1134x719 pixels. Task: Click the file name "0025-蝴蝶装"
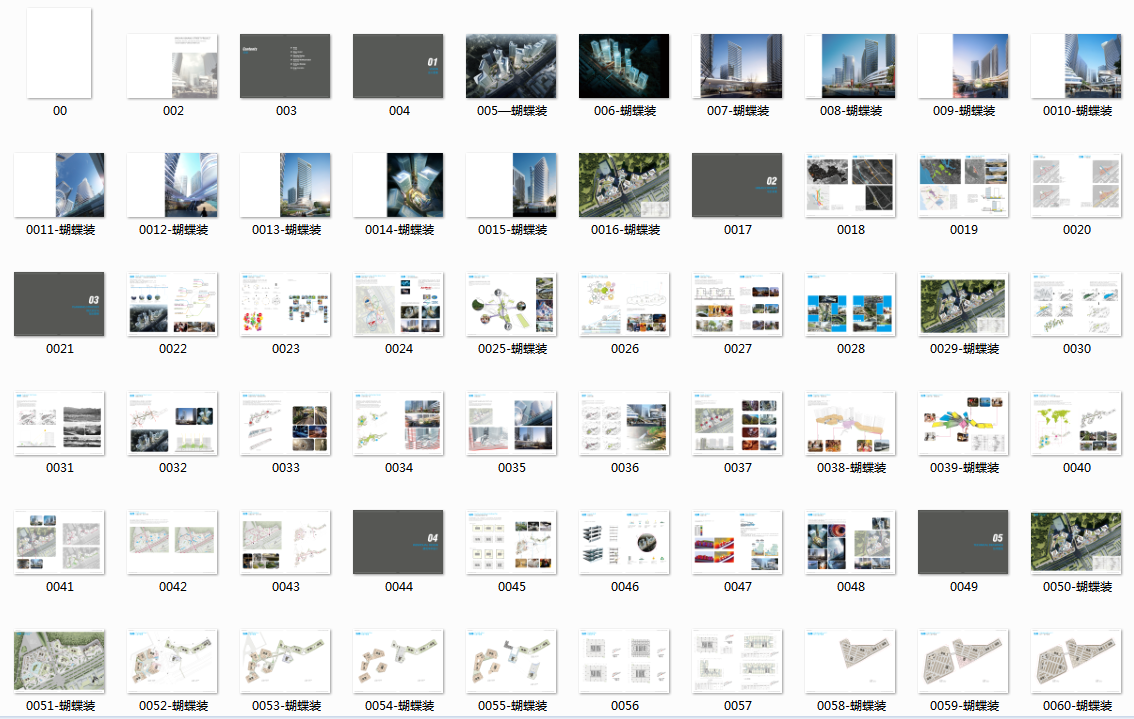tap(512, 349)
